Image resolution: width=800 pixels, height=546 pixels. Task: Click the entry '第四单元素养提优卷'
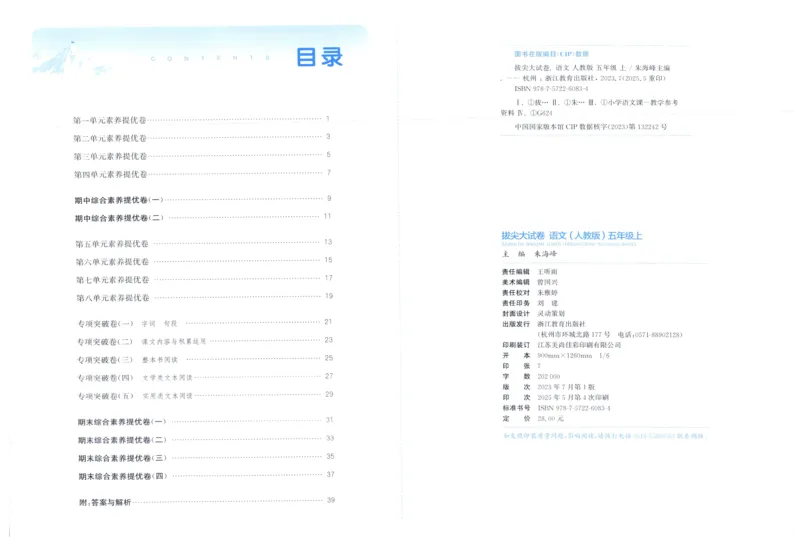coord(111,175)
